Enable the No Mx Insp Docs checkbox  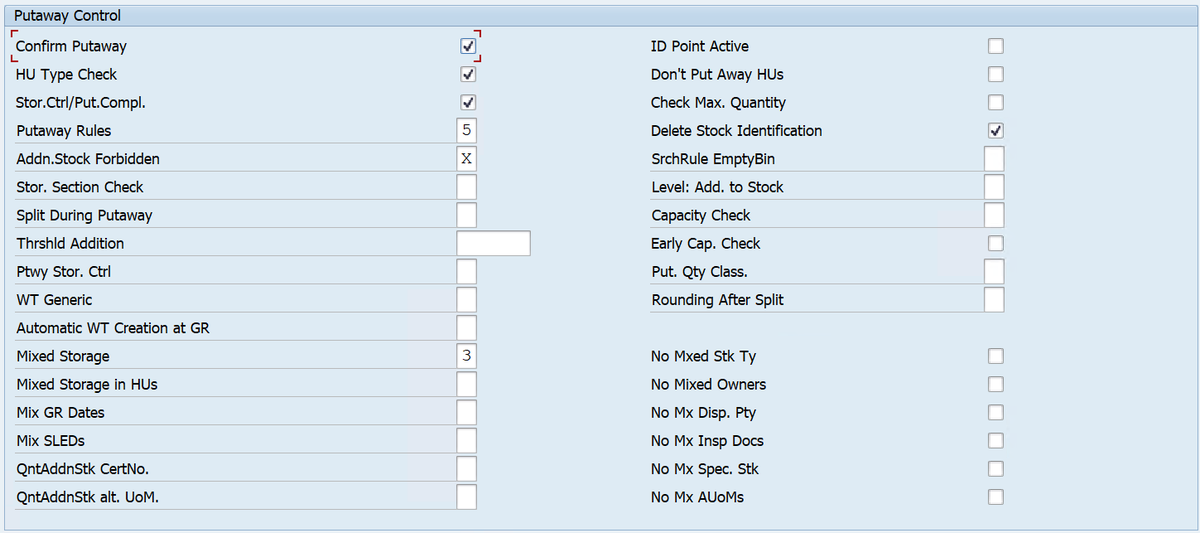click(x=995, y=441)
